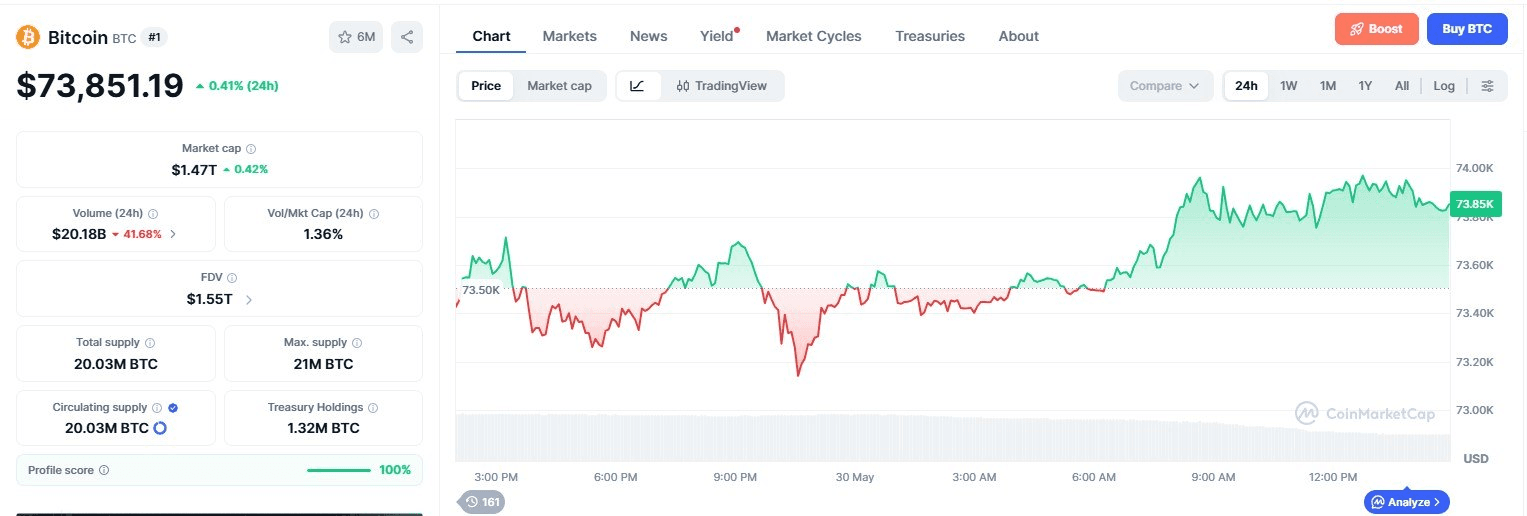Screen dimensions: 1527x516
Task: Click the 100% profile score text
Action: coord(395,470)
